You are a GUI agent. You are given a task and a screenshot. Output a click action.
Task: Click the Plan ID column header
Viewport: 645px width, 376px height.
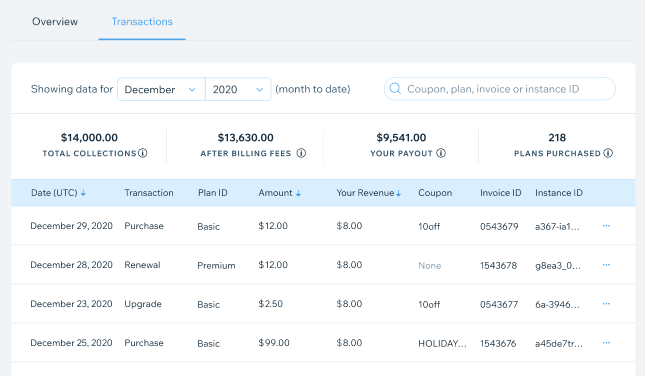213,193
